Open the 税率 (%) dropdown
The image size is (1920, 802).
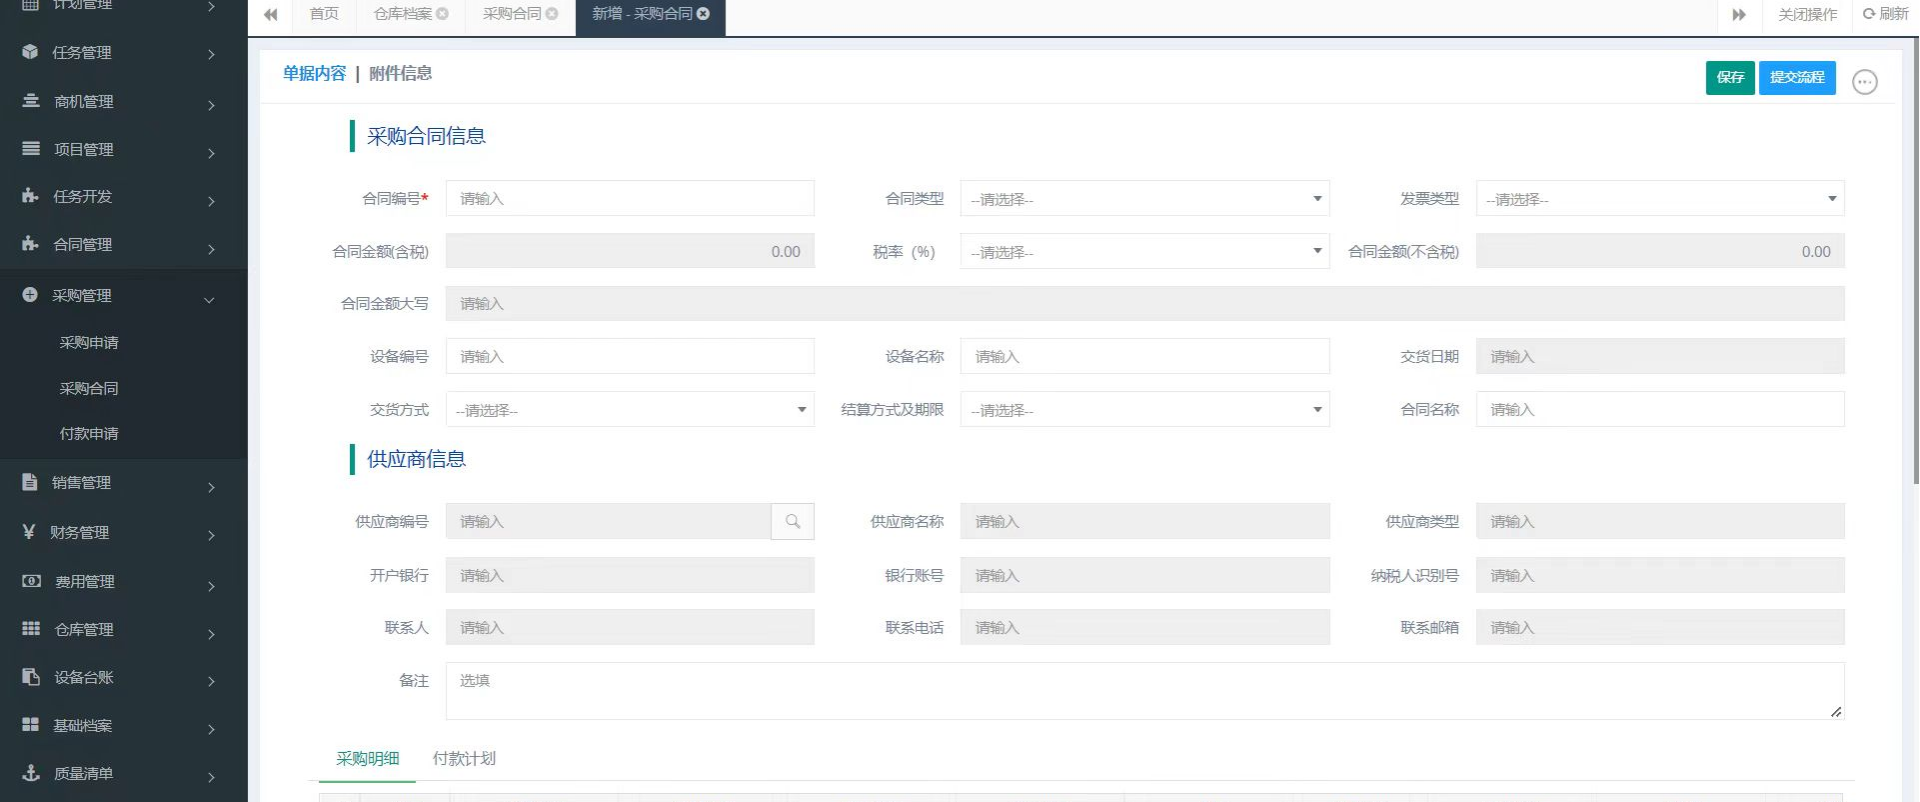[1145, 251]
